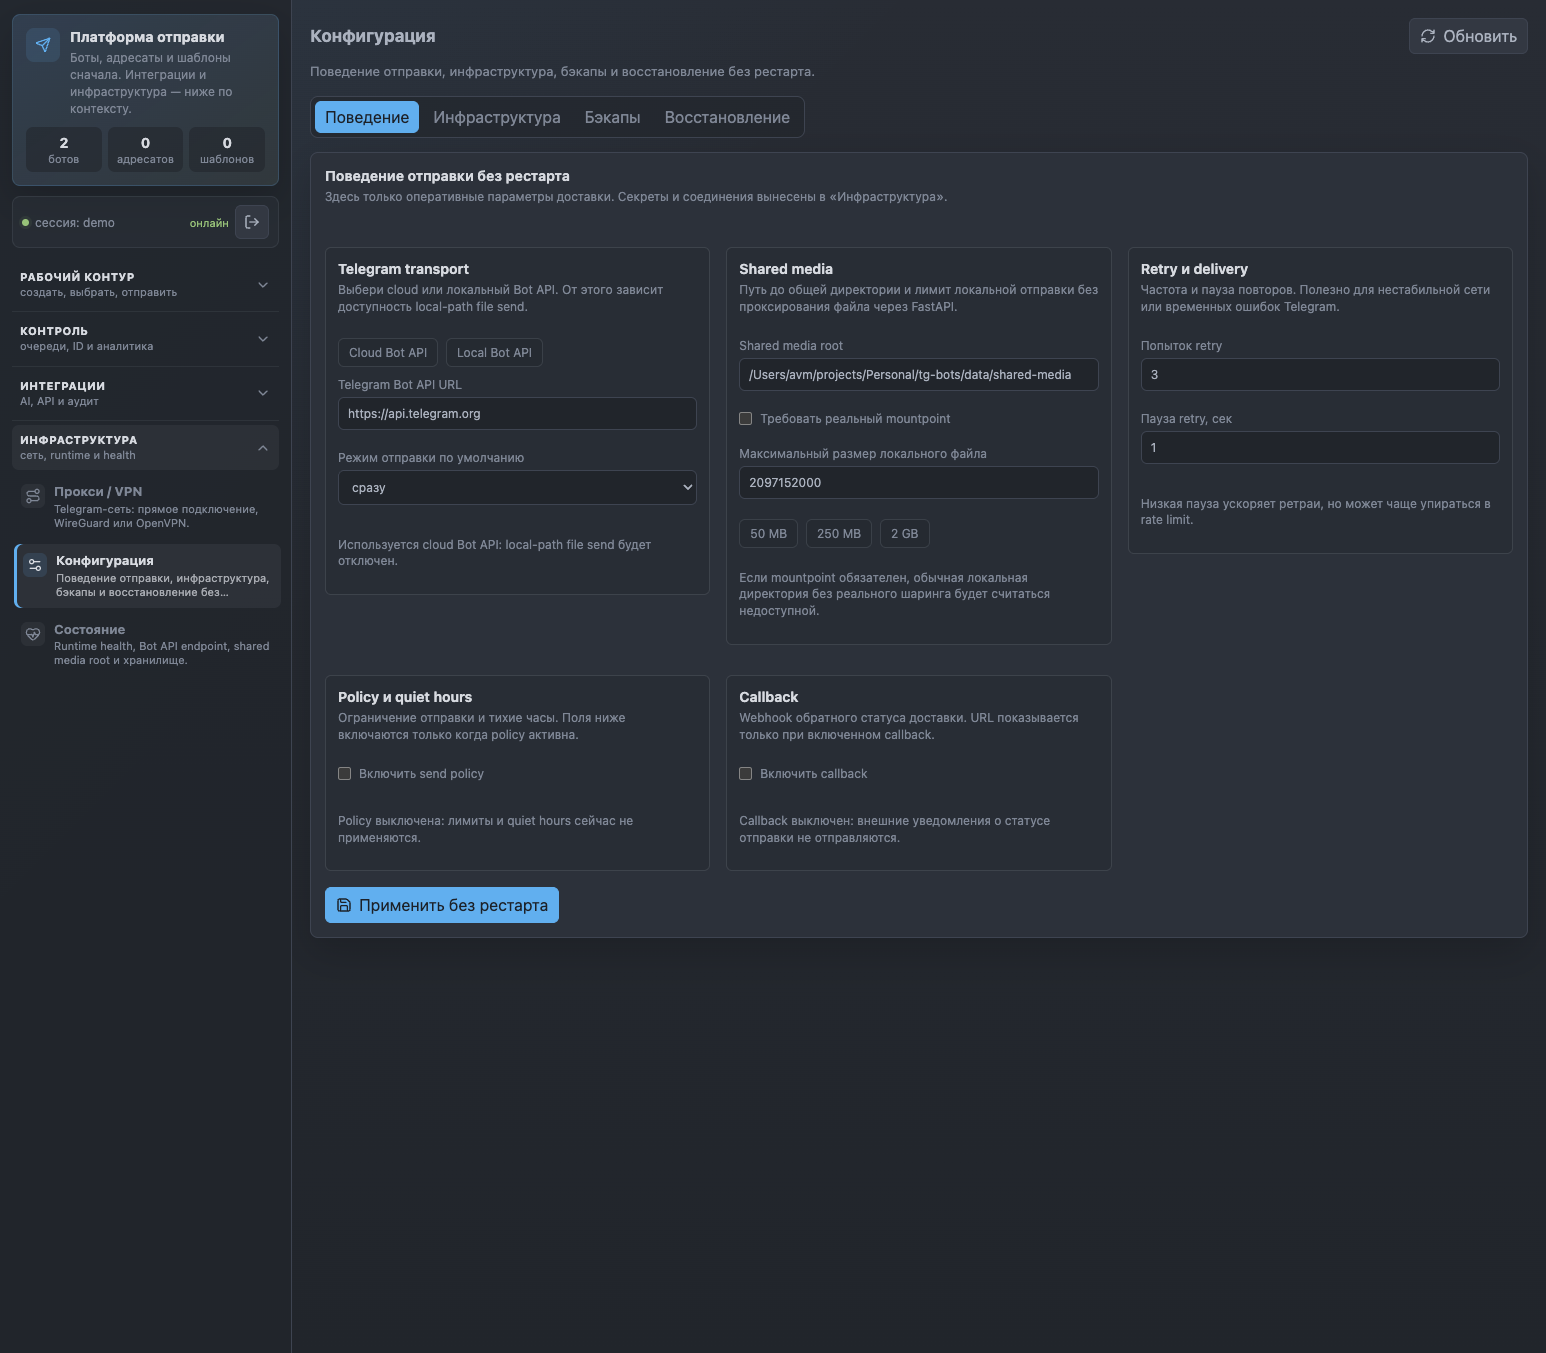1546x1353 pixels.
Task: Click the 0 шаблонов counter tile
Action: (227, 150)
